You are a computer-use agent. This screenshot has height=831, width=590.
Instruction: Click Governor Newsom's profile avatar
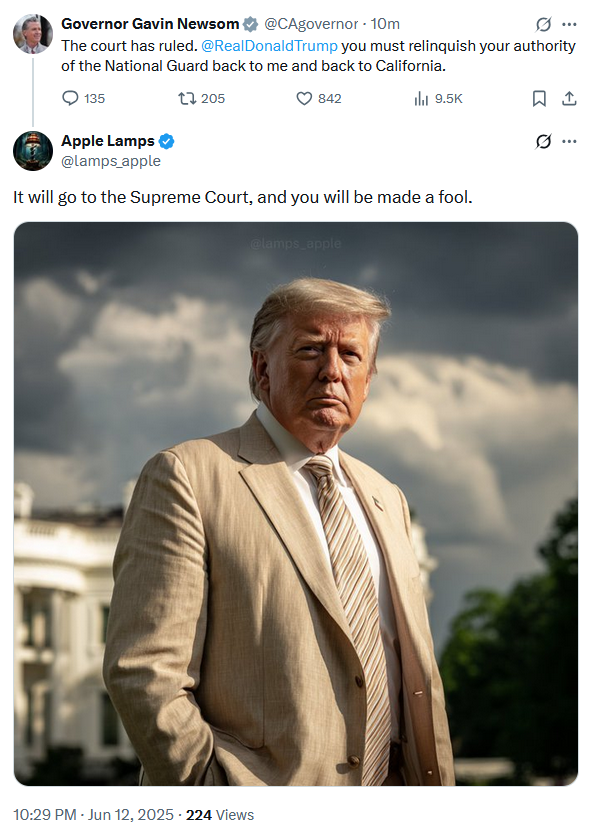pyautogui.click(x=33, y=33)
